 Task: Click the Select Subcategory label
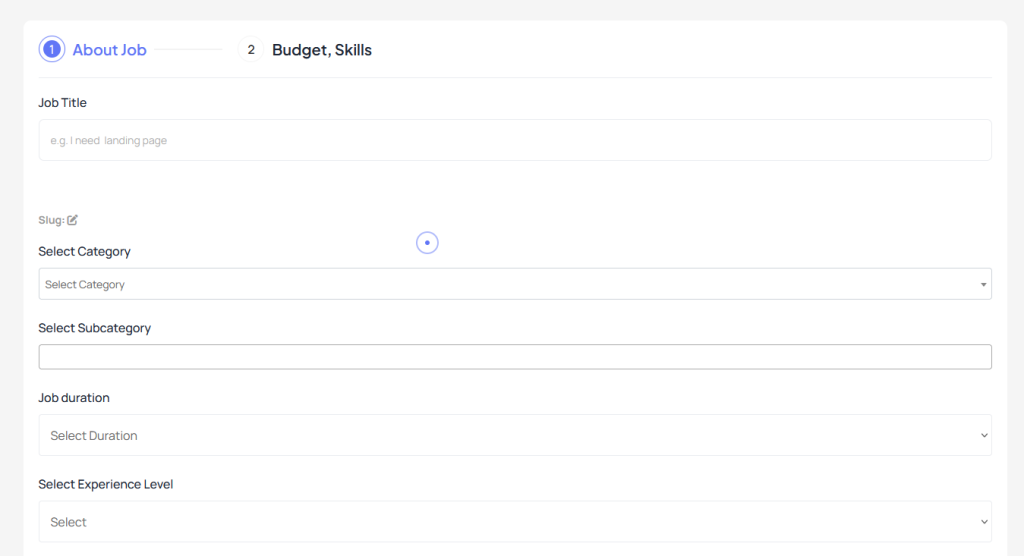(95, 328)
